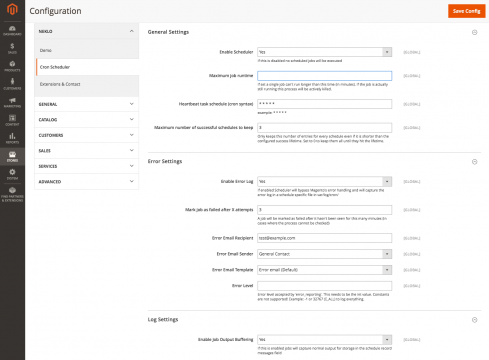Select the Cron Scheduler menu item
This screenshot has height=360, width=489.
point(87,67)
